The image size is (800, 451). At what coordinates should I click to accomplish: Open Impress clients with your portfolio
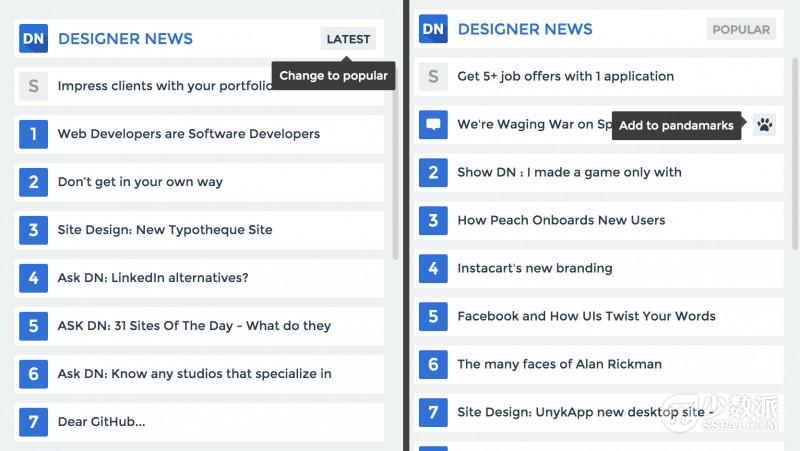pos(165,86)
